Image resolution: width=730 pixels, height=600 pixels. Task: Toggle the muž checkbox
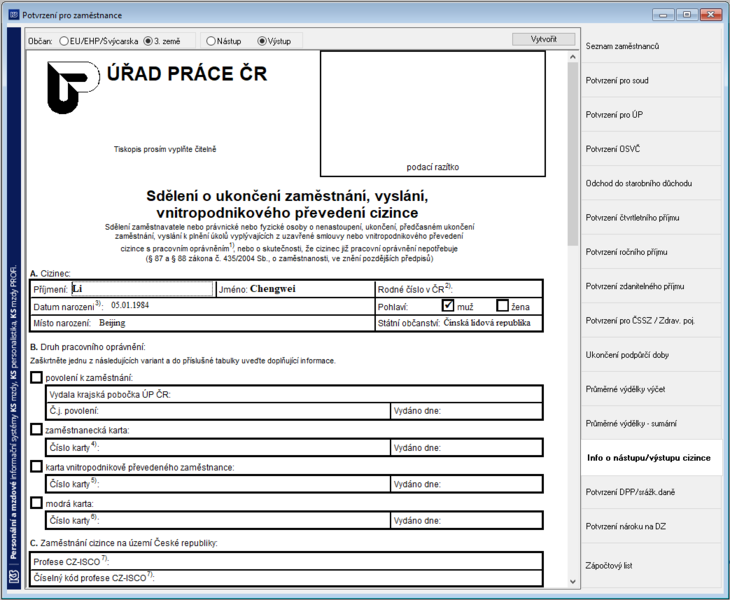pos(447,305)
